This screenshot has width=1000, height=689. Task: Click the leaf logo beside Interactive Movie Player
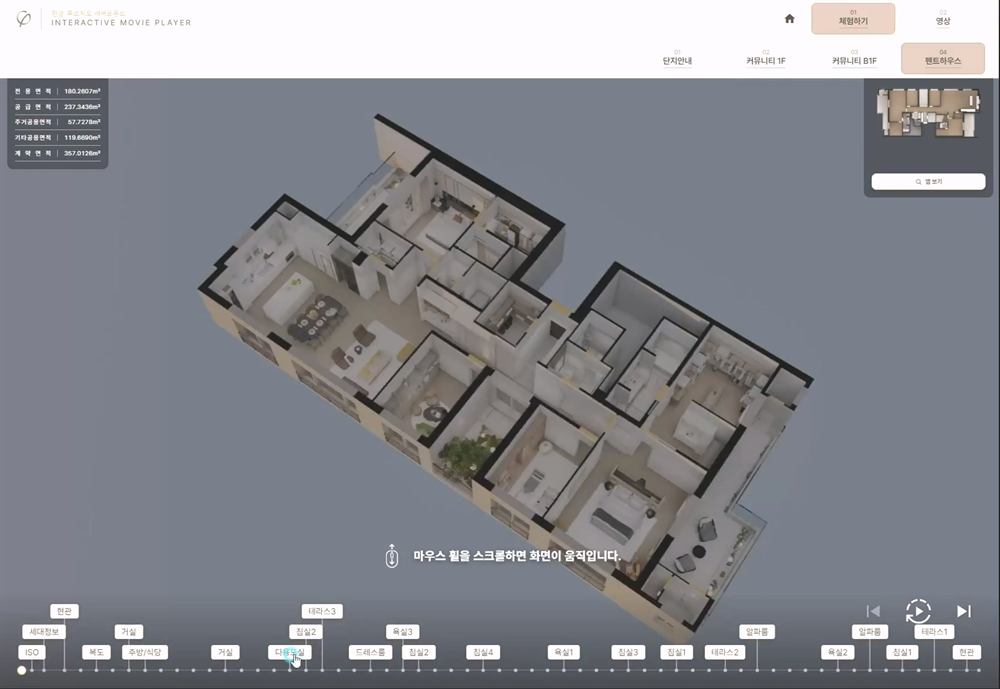coord(24,19)
